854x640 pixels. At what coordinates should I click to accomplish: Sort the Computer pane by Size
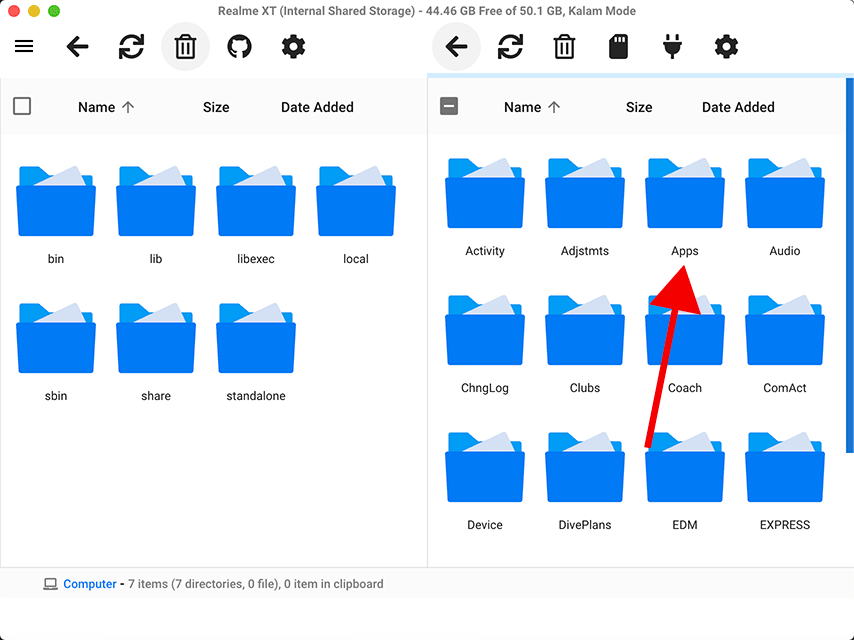click(x=216, y=107)
